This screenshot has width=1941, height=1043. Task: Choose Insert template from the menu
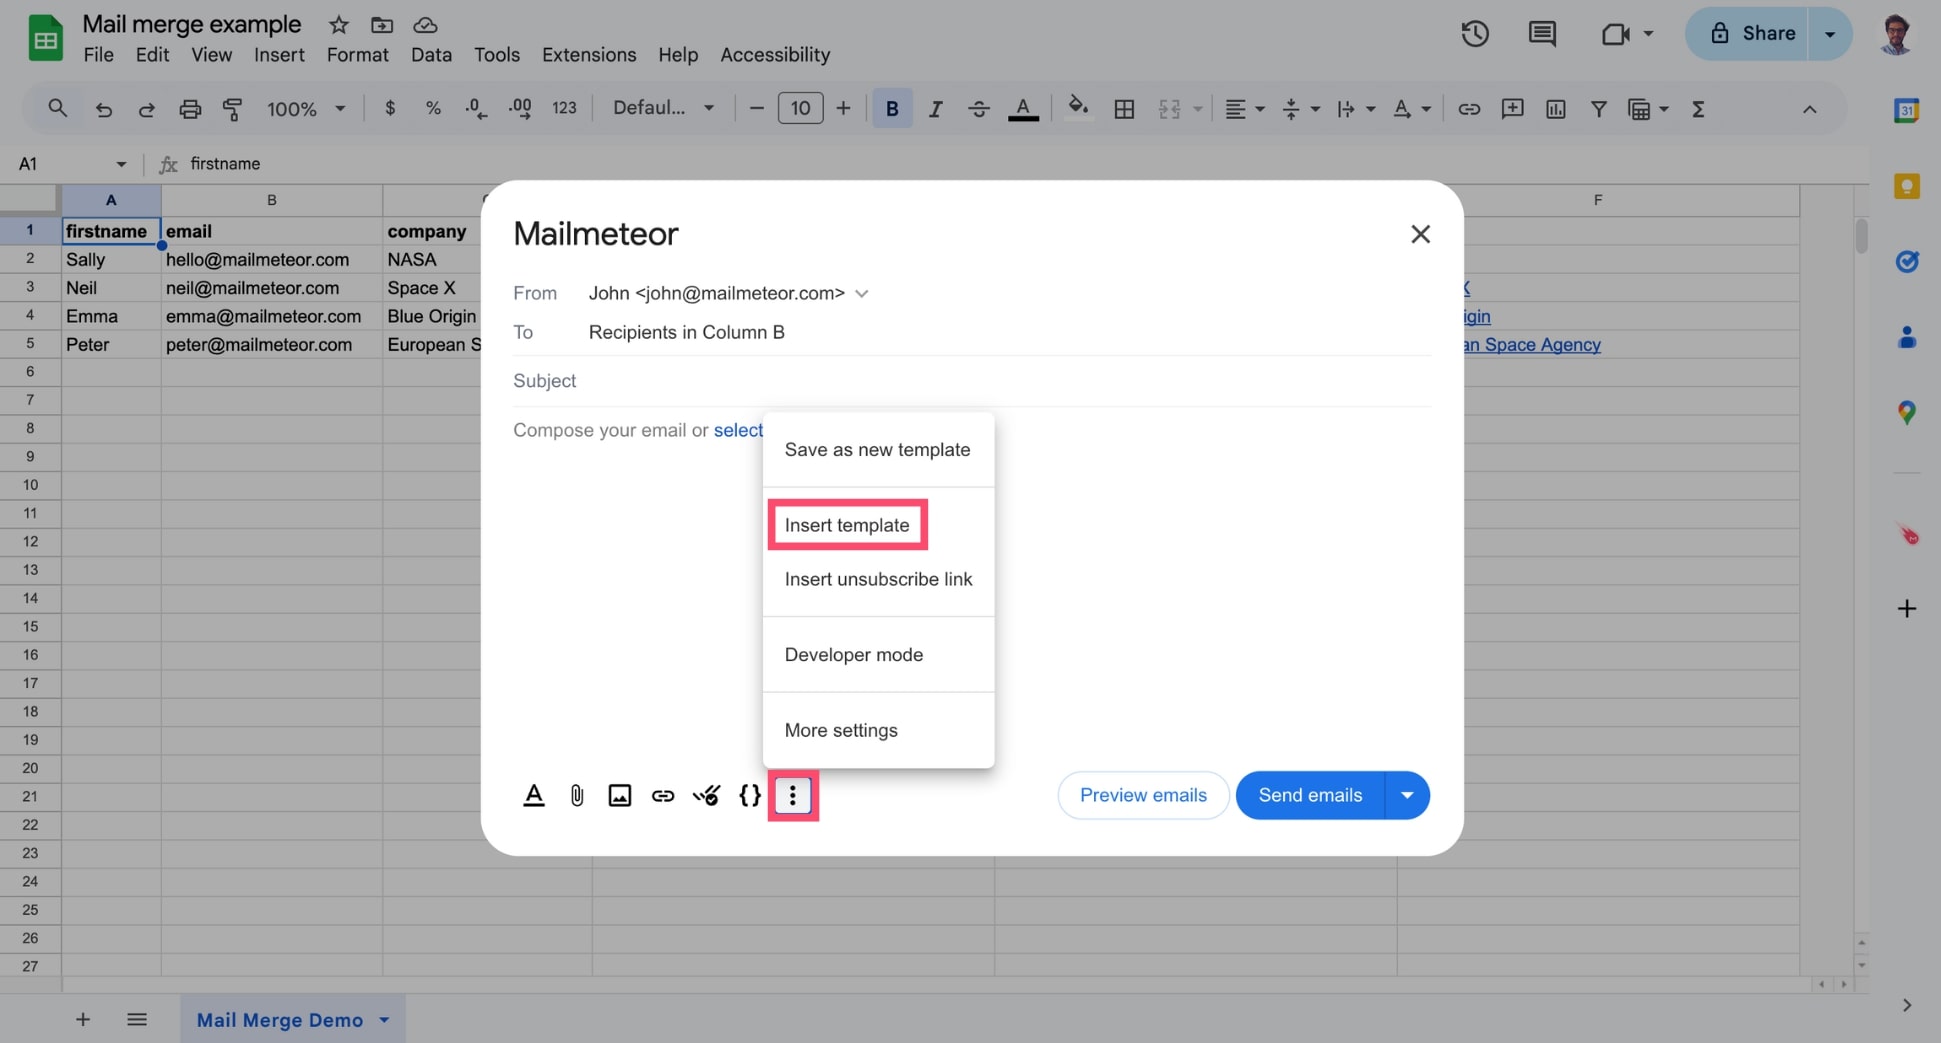coord(847,525)
